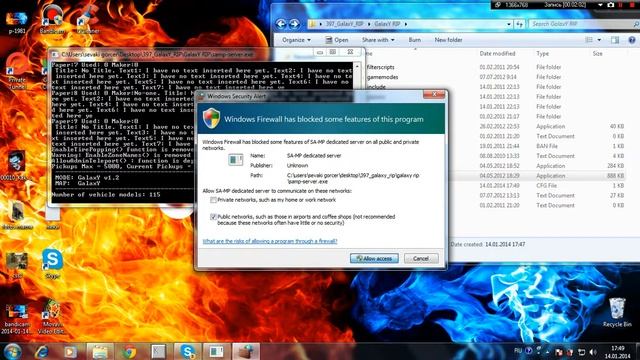Sort by the Size column header
640x360 pixels.
pos(598,53)
